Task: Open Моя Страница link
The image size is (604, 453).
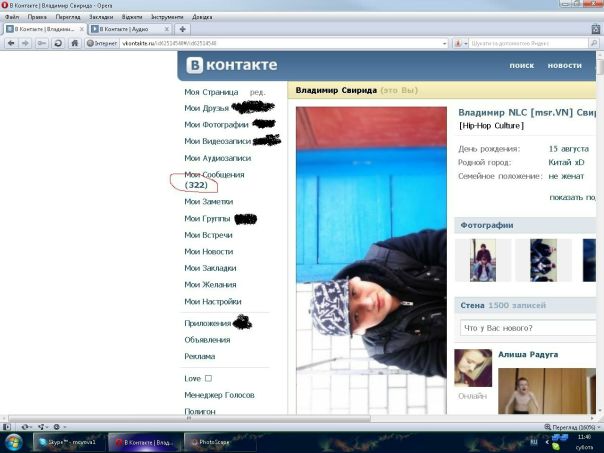Action: pos(211,92)
